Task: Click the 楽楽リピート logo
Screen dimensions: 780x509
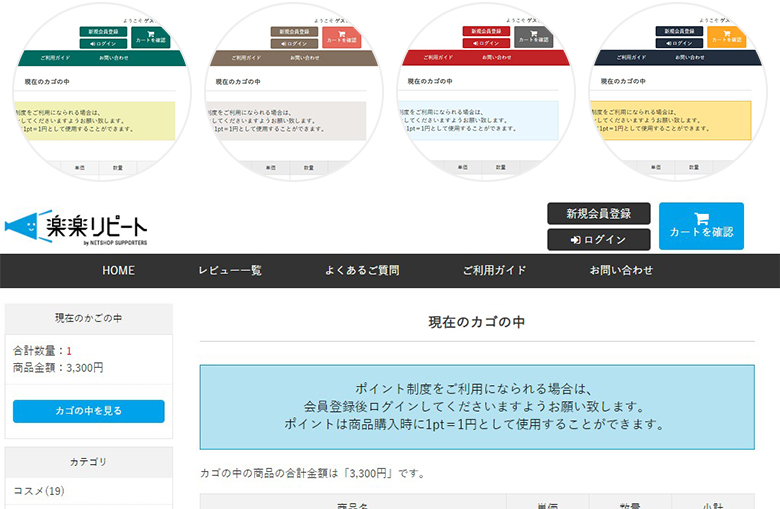Action: 76,227
